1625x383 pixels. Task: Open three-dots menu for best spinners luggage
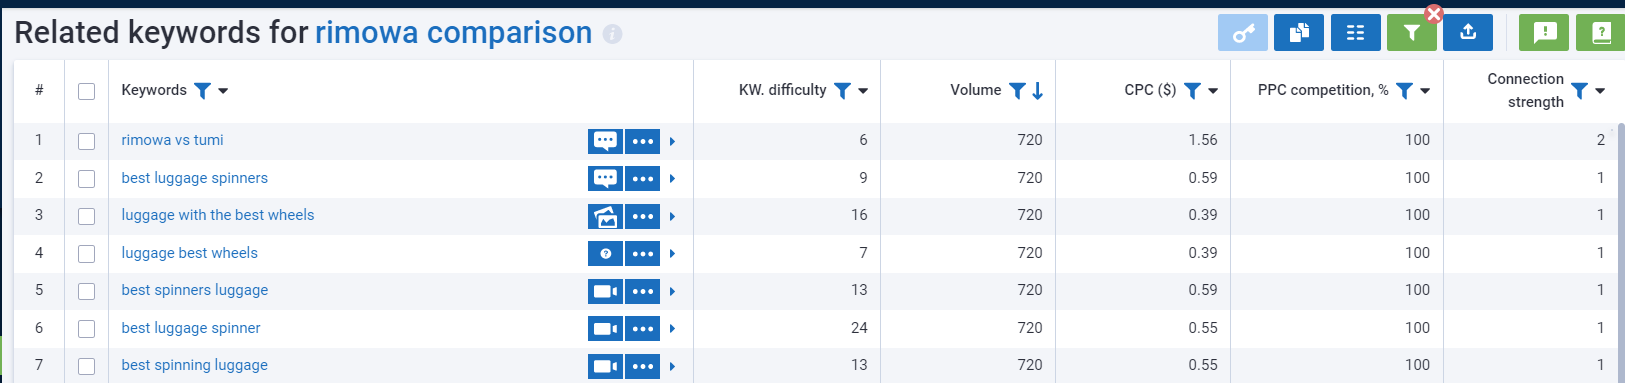point(643,291)
